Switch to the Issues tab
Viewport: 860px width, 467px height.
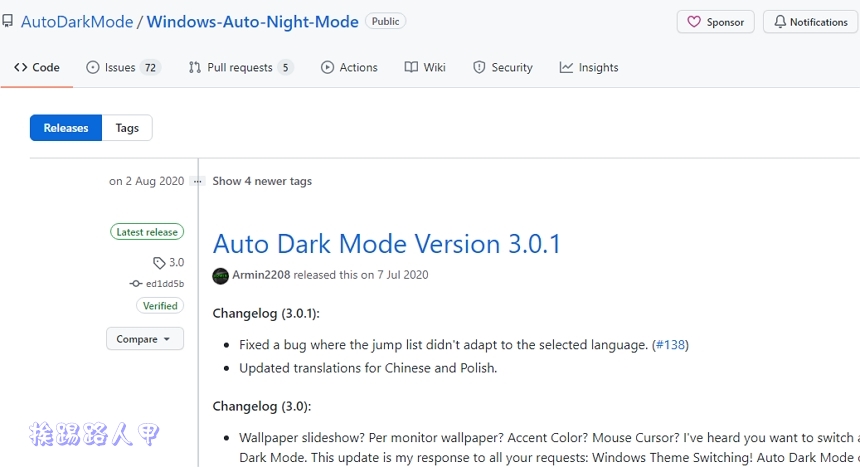123,67
